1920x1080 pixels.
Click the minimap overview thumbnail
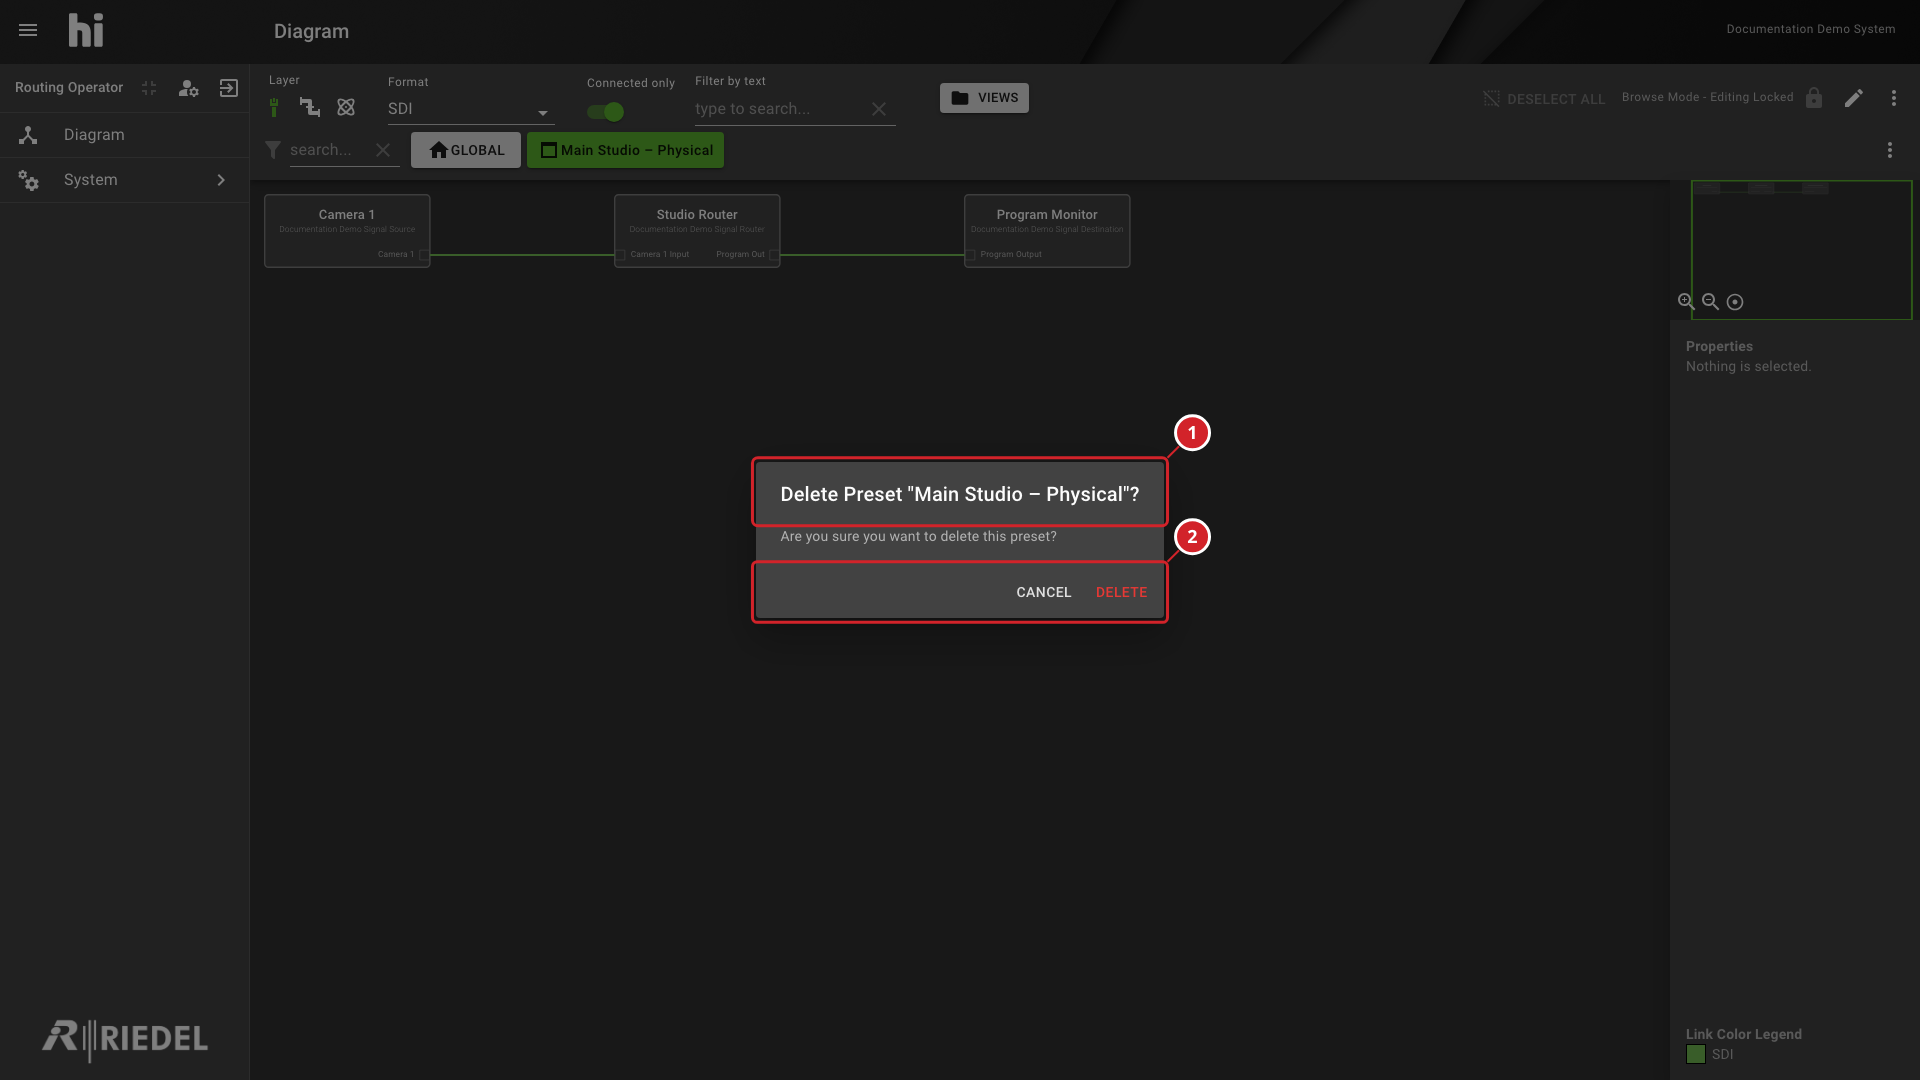point(1801,250)
